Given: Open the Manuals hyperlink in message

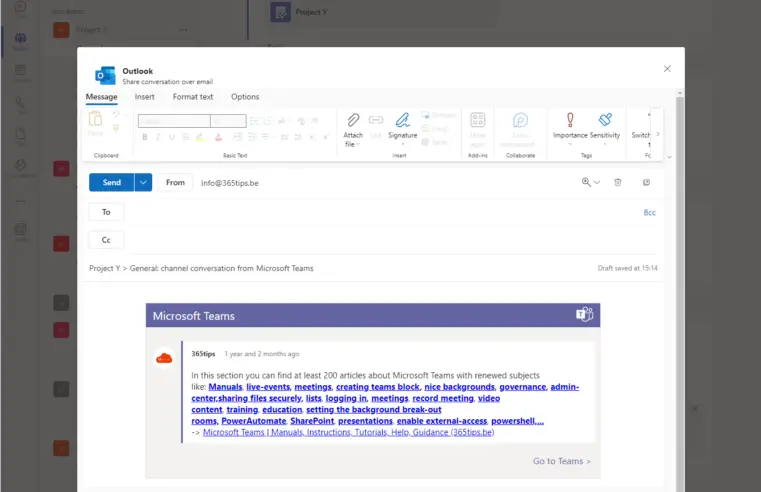Looking at the screenshot, I should pos(225,387).
